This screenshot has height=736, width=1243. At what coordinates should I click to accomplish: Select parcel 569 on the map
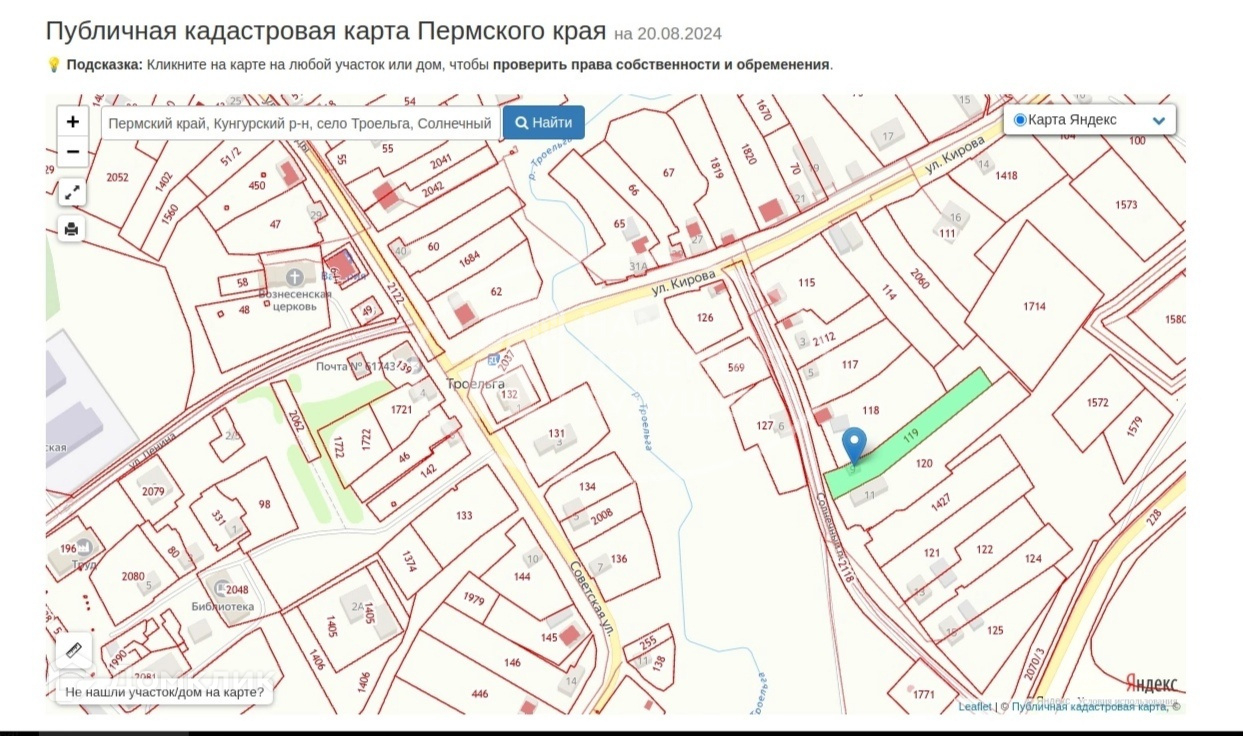tap(736, 368)
